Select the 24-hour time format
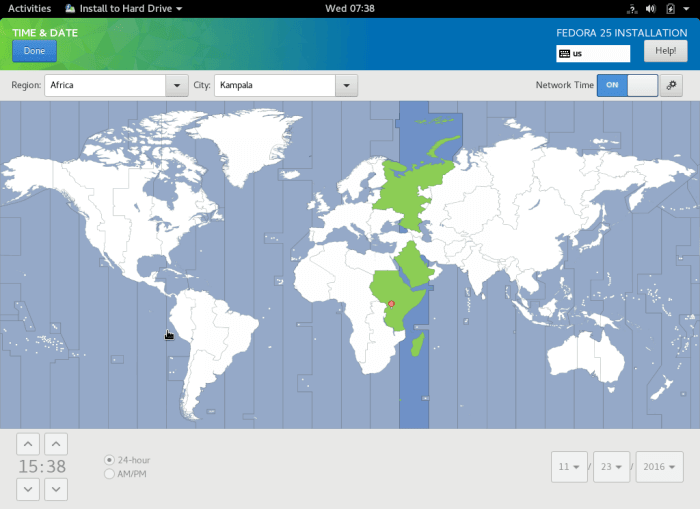 click(x=110, y=460)
